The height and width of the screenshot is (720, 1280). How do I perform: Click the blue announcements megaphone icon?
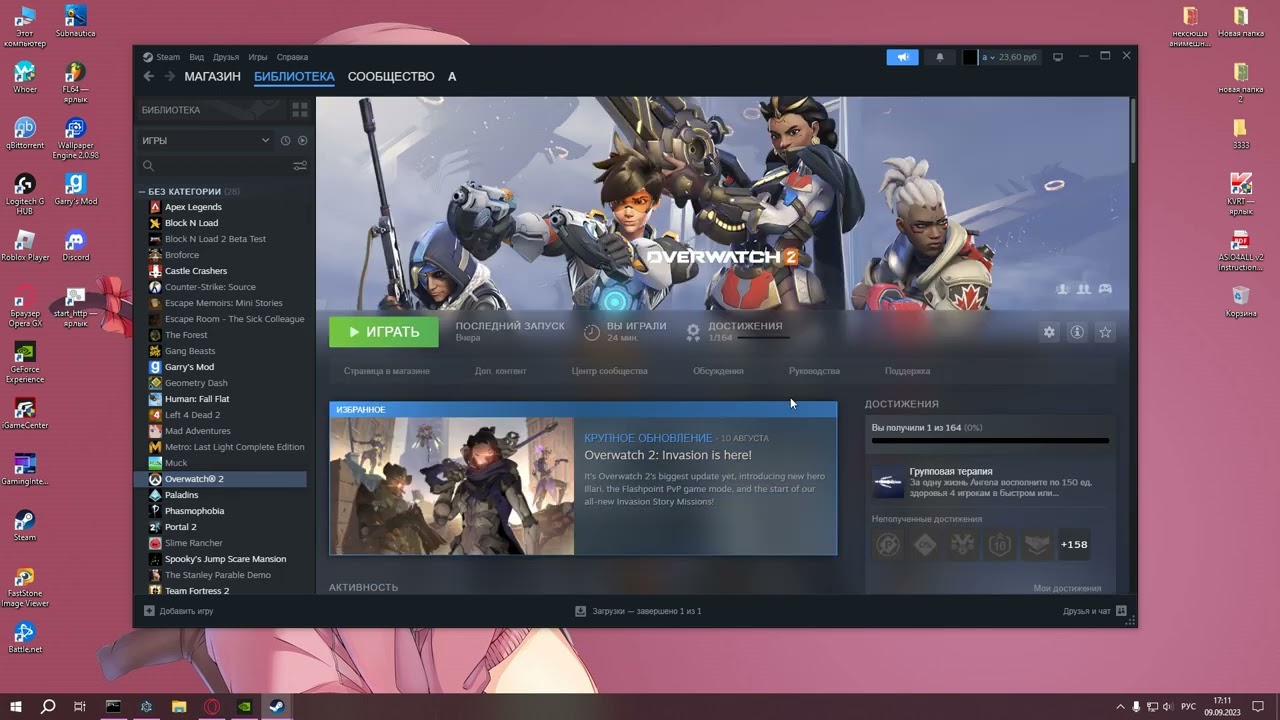pos(902,57)
